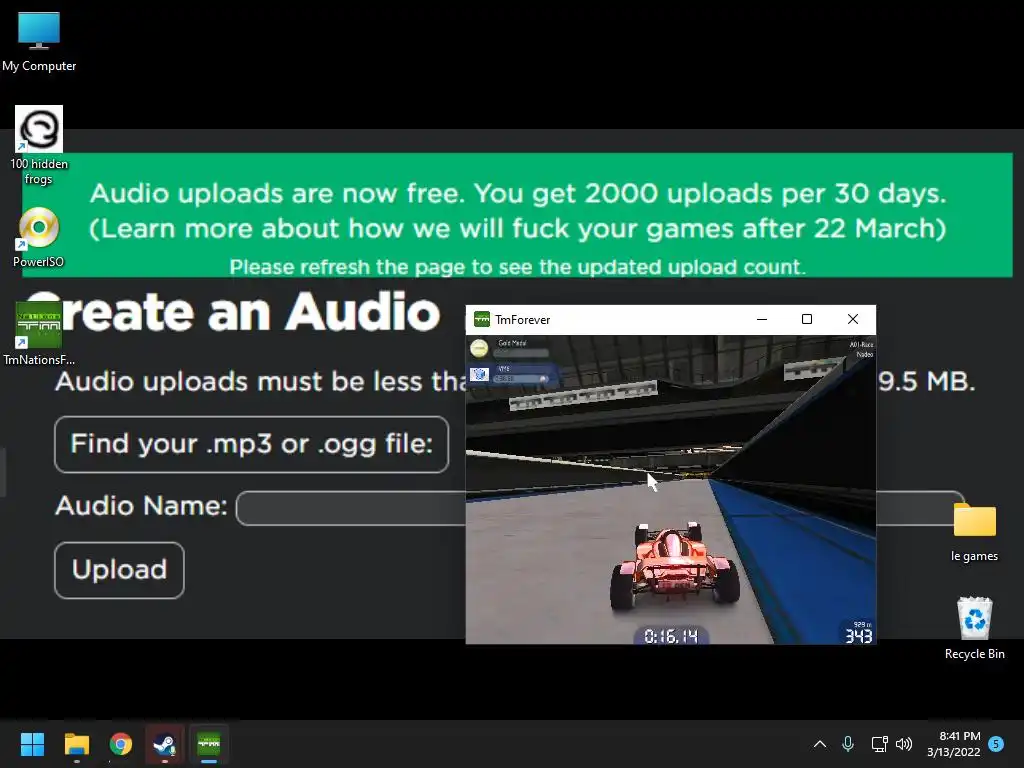
Task: Select the TmForever taskbar icon
Action: [209, 744]
